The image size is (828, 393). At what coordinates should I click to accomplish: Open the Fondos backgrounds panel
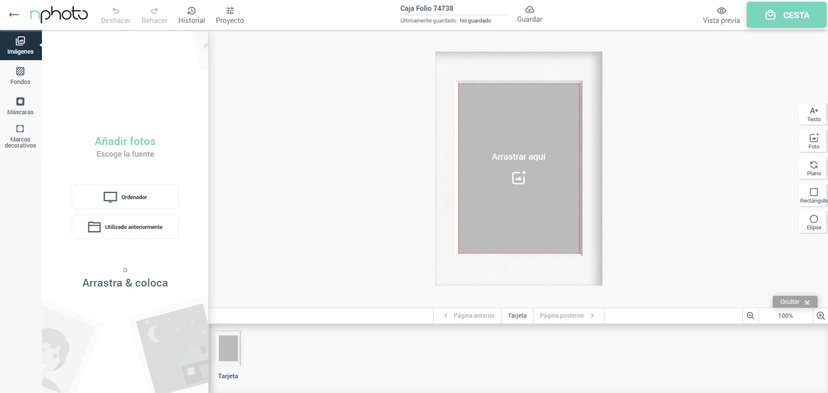click(x=20, y=76)
